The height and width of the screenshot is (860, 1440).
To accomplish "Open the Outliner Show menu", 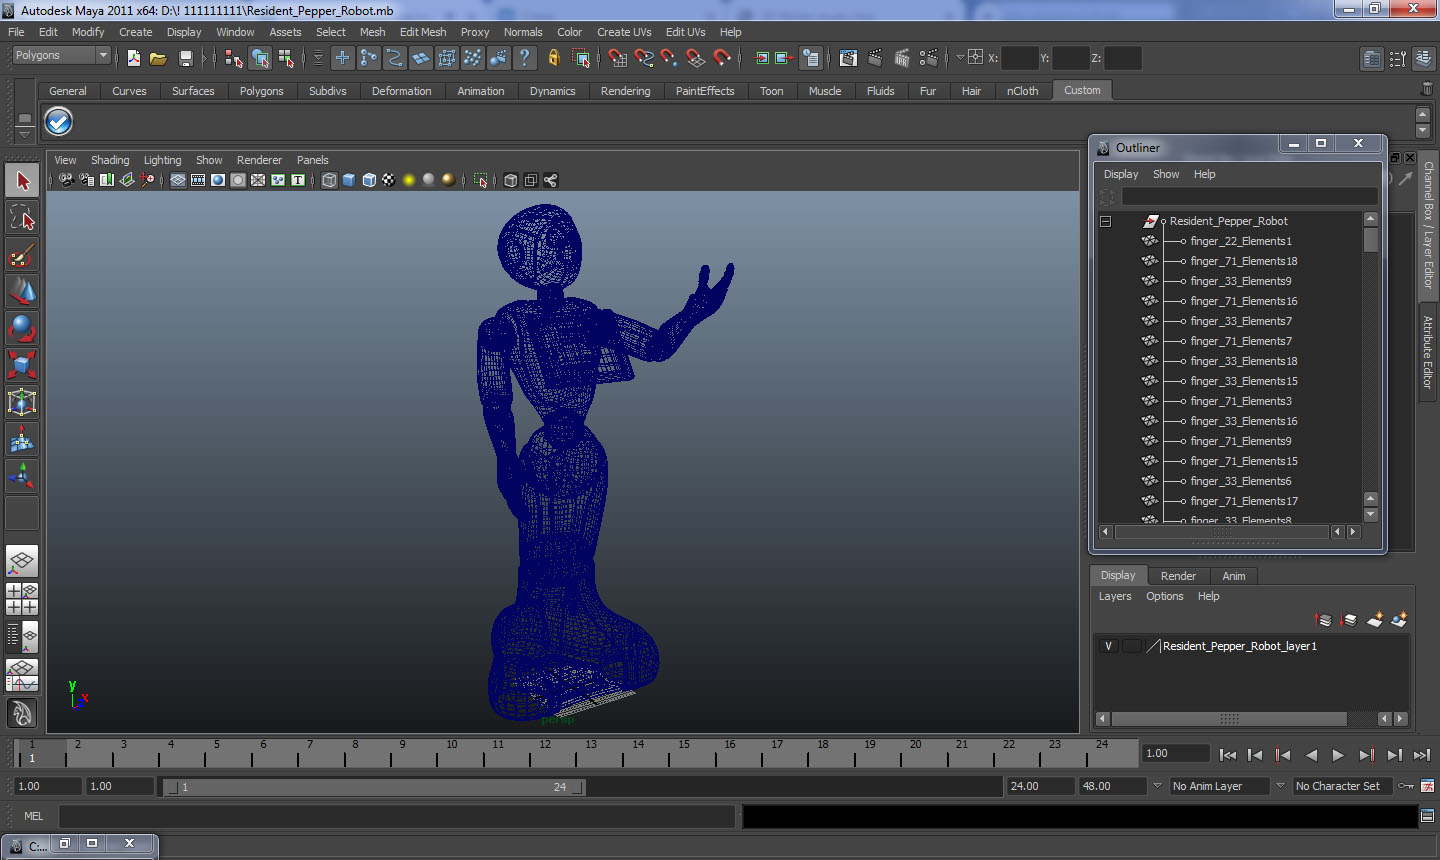I will (1166, 174).
